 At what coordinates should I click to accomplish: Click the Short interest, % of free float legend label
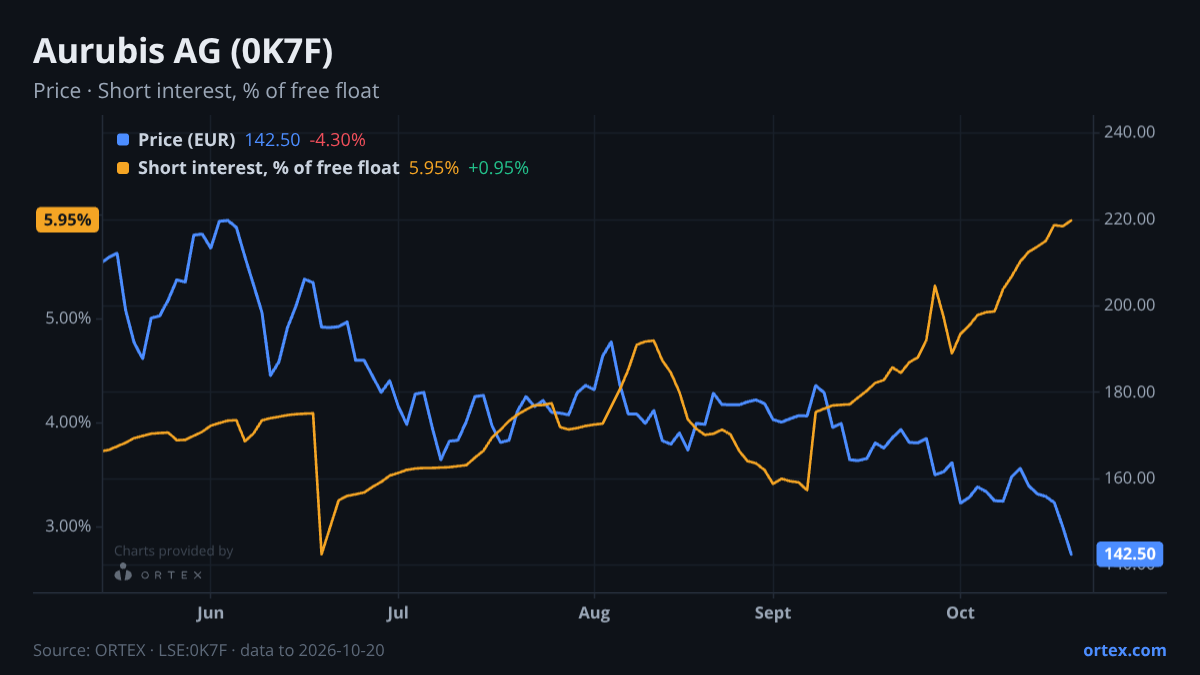(268, 168)
